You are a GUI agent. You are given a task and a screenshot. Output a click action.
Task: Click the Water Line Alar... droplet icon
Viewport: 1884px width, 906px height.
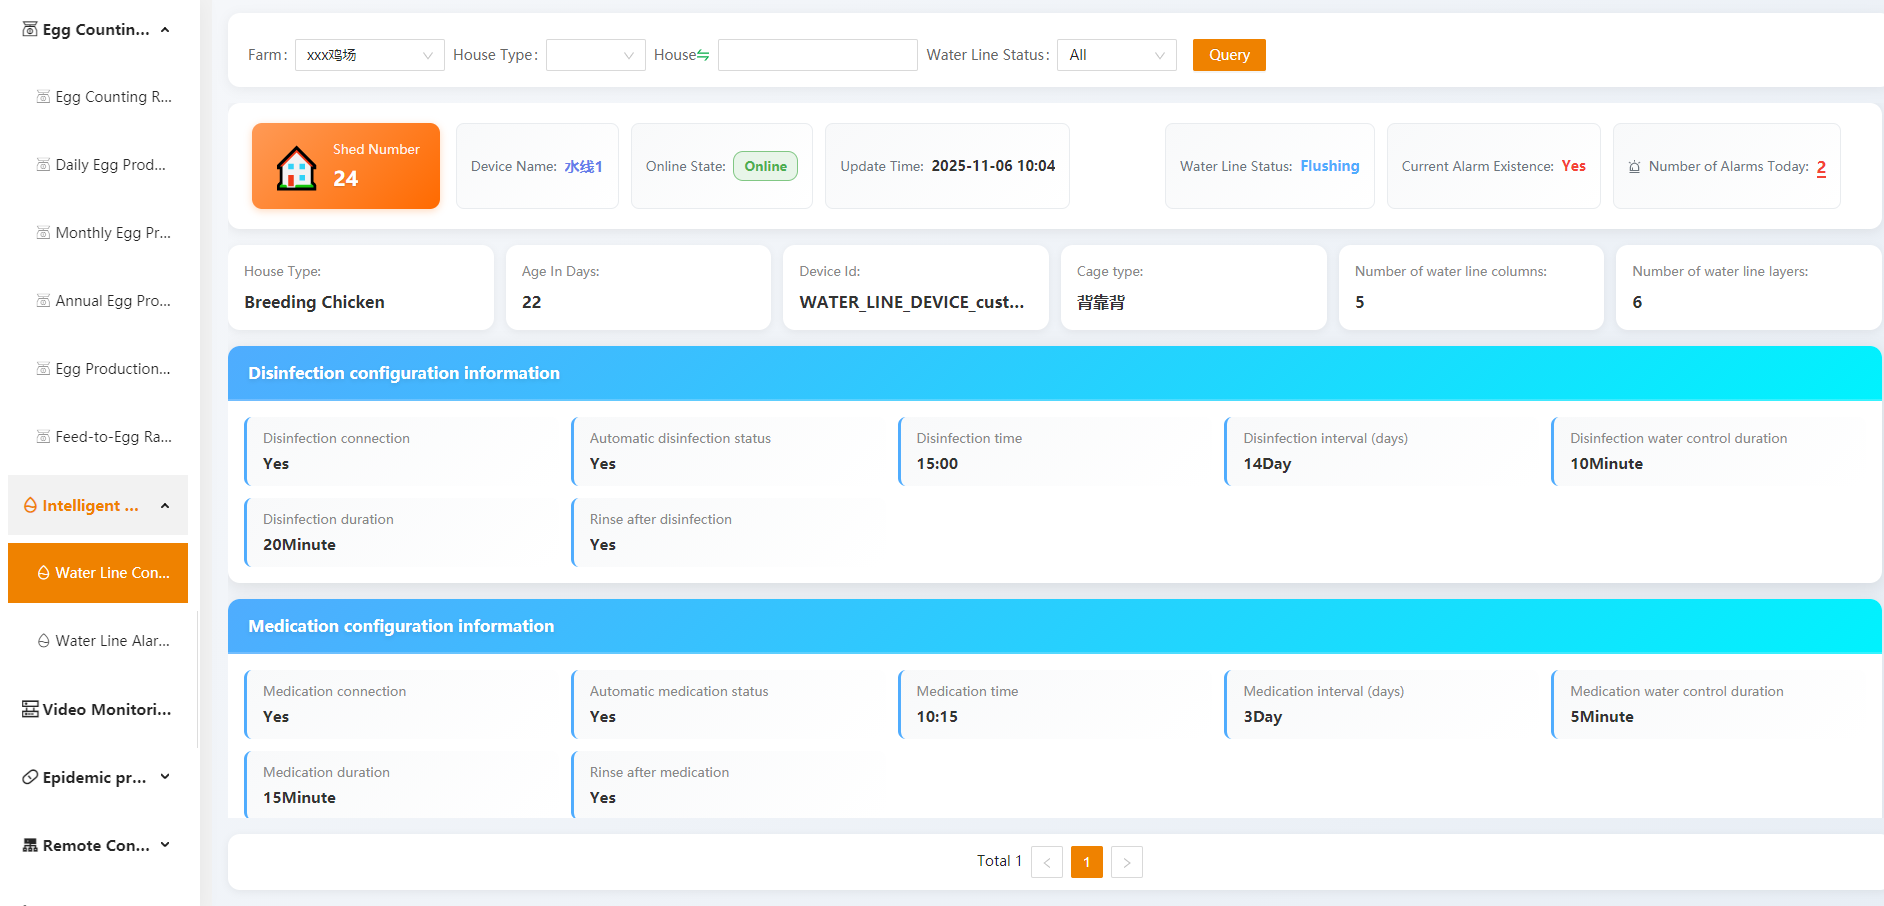coord(44,641)
